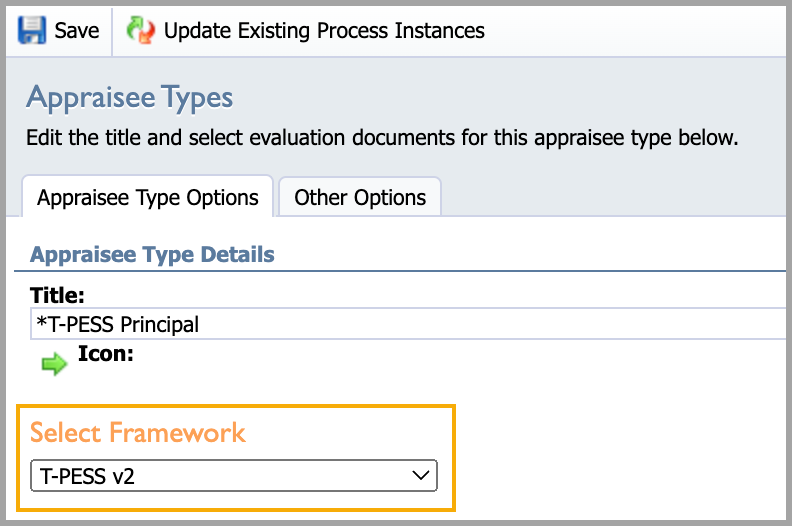Select Update Existing Process Instances text
This screenshot has height=526, width=792.
click(324, 31)
